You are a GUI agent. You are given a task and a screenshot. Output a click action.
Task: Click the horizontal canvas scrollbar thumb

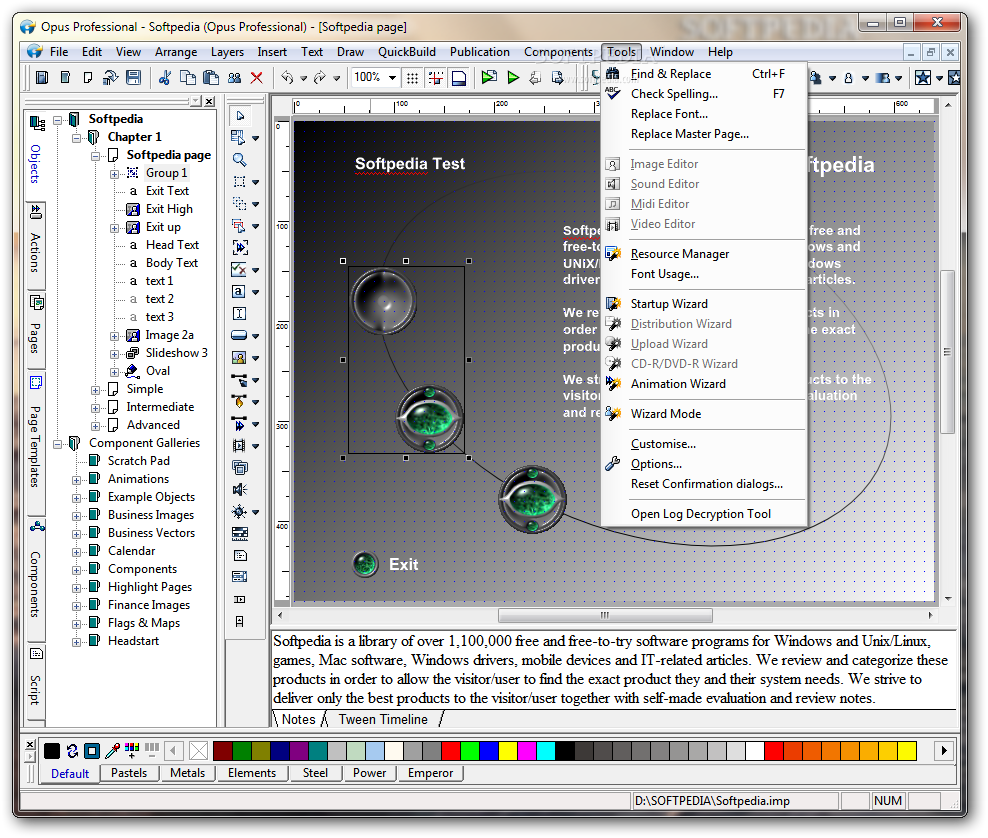click(606, 615)
